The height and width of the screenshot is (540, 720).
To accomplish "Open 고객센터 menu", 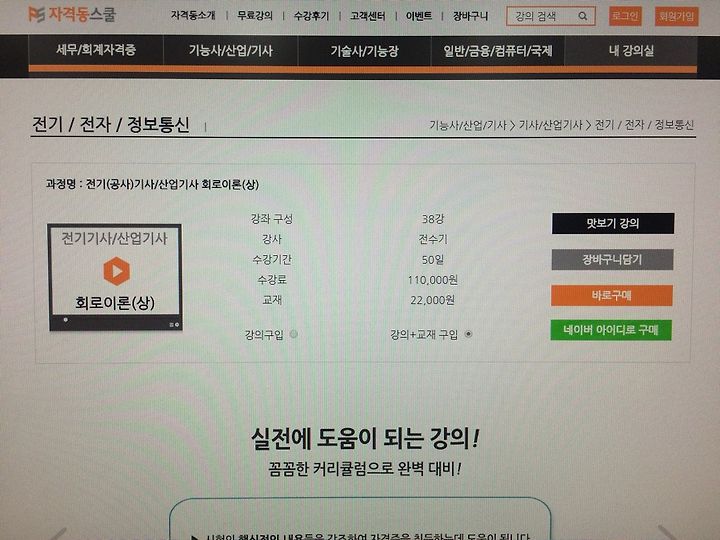I will [x=368, y=16].
